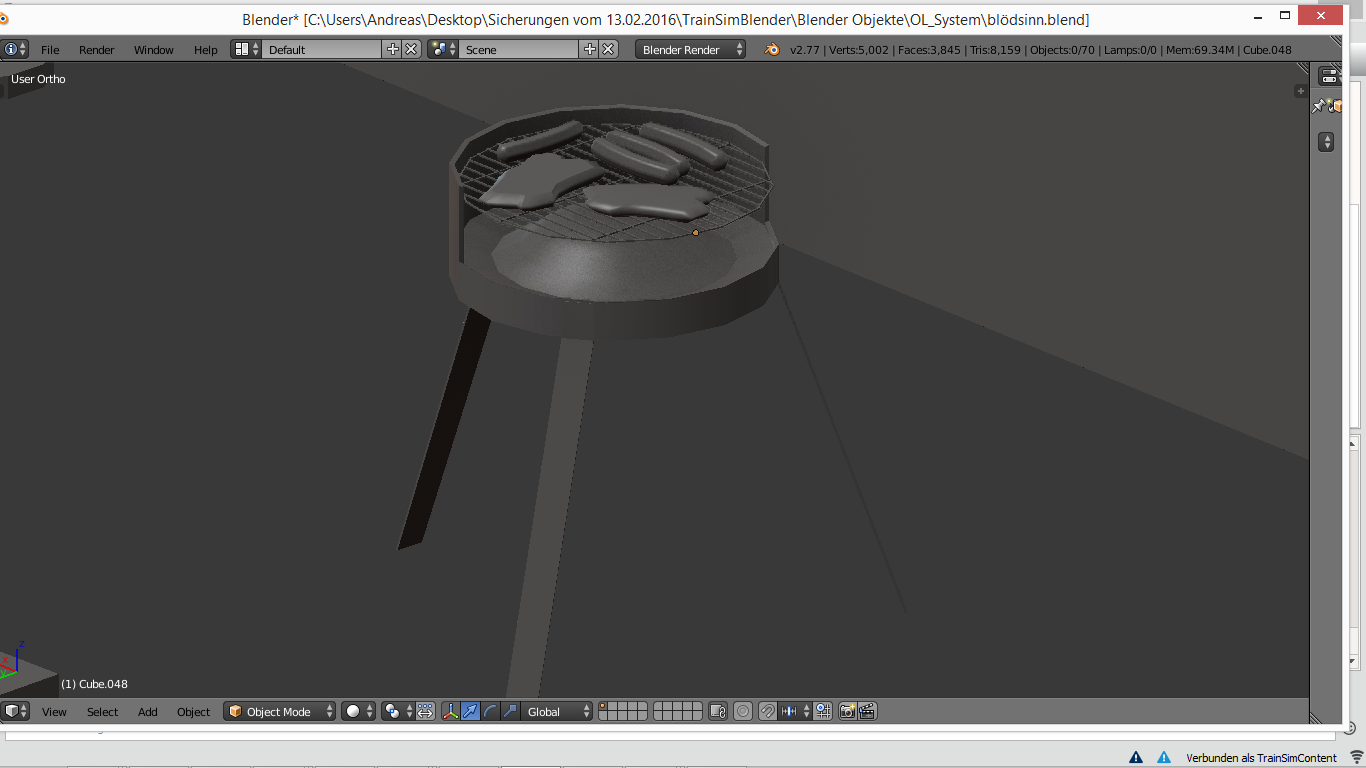Lock layers to scene toggle
Image resolution: width=1366 pixels, height=768 pixels.
tap(717, 711)
